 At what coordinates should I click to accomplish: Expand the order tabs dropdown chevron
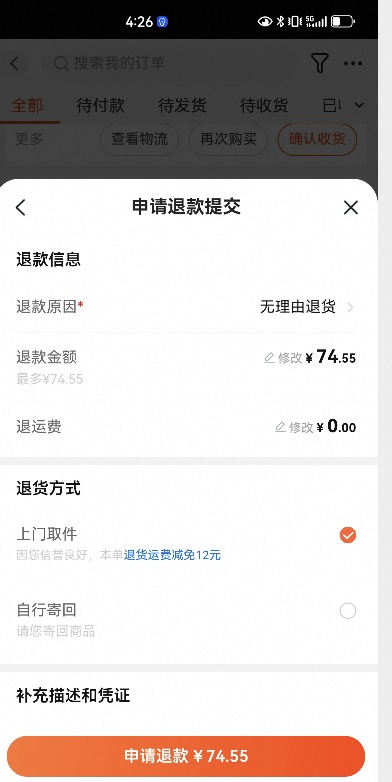point(359,105)
